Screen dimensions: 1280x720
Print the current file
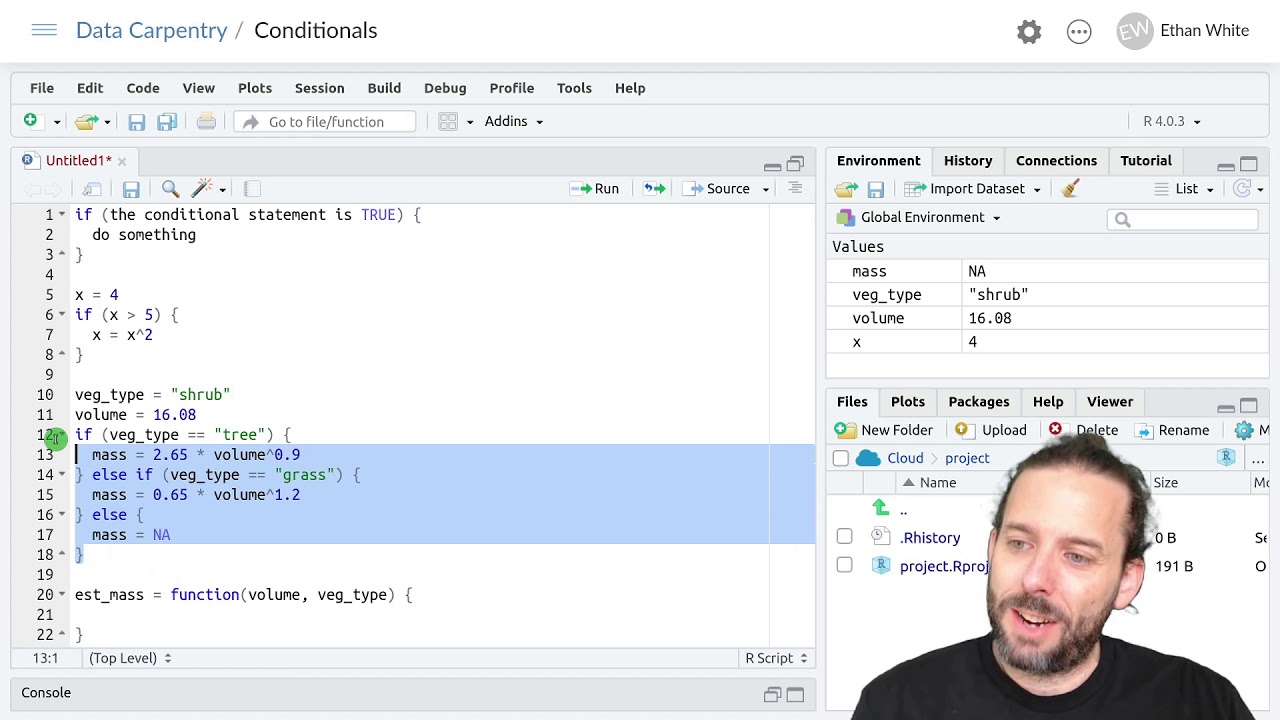click(x=206, y=122)
